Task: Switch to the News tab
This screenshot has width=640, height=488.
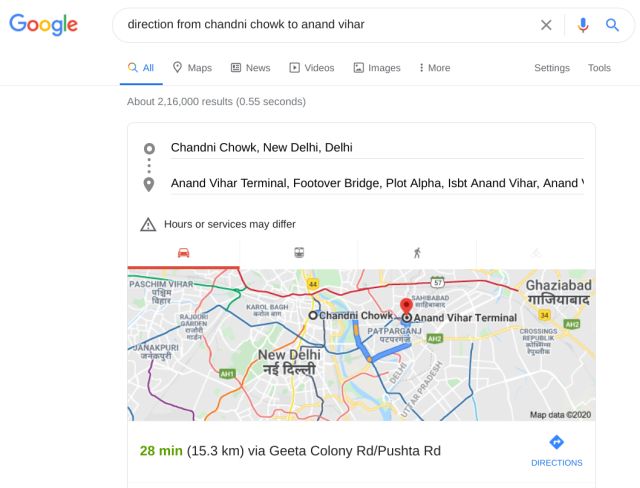Action: [251, 68]
